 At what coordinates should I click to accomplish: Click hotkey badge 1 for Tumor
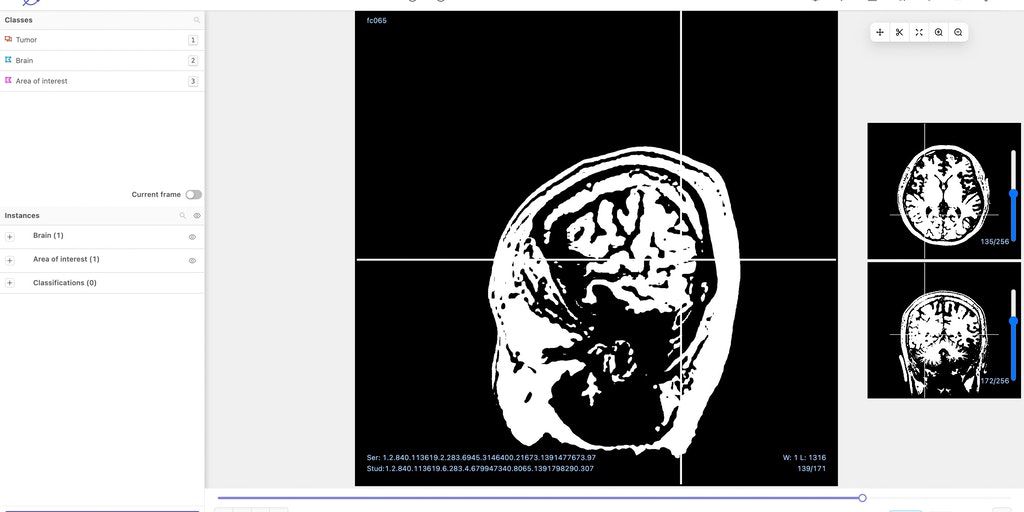pos(193,40)
